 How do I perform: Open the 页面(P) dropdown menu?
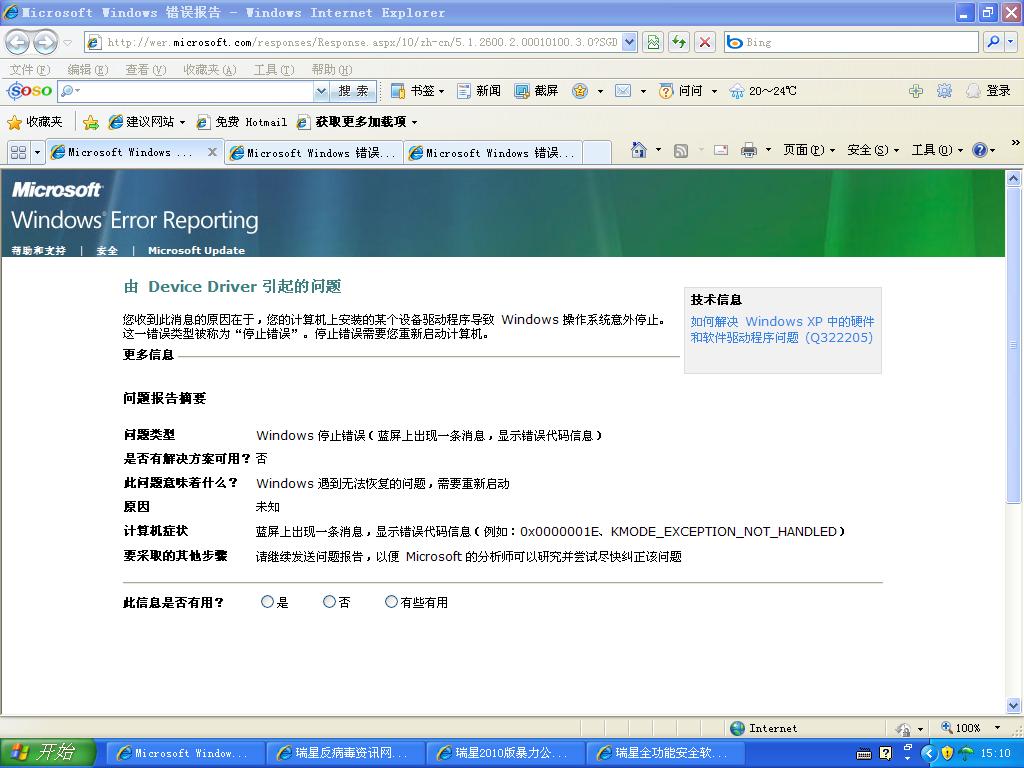809,150
